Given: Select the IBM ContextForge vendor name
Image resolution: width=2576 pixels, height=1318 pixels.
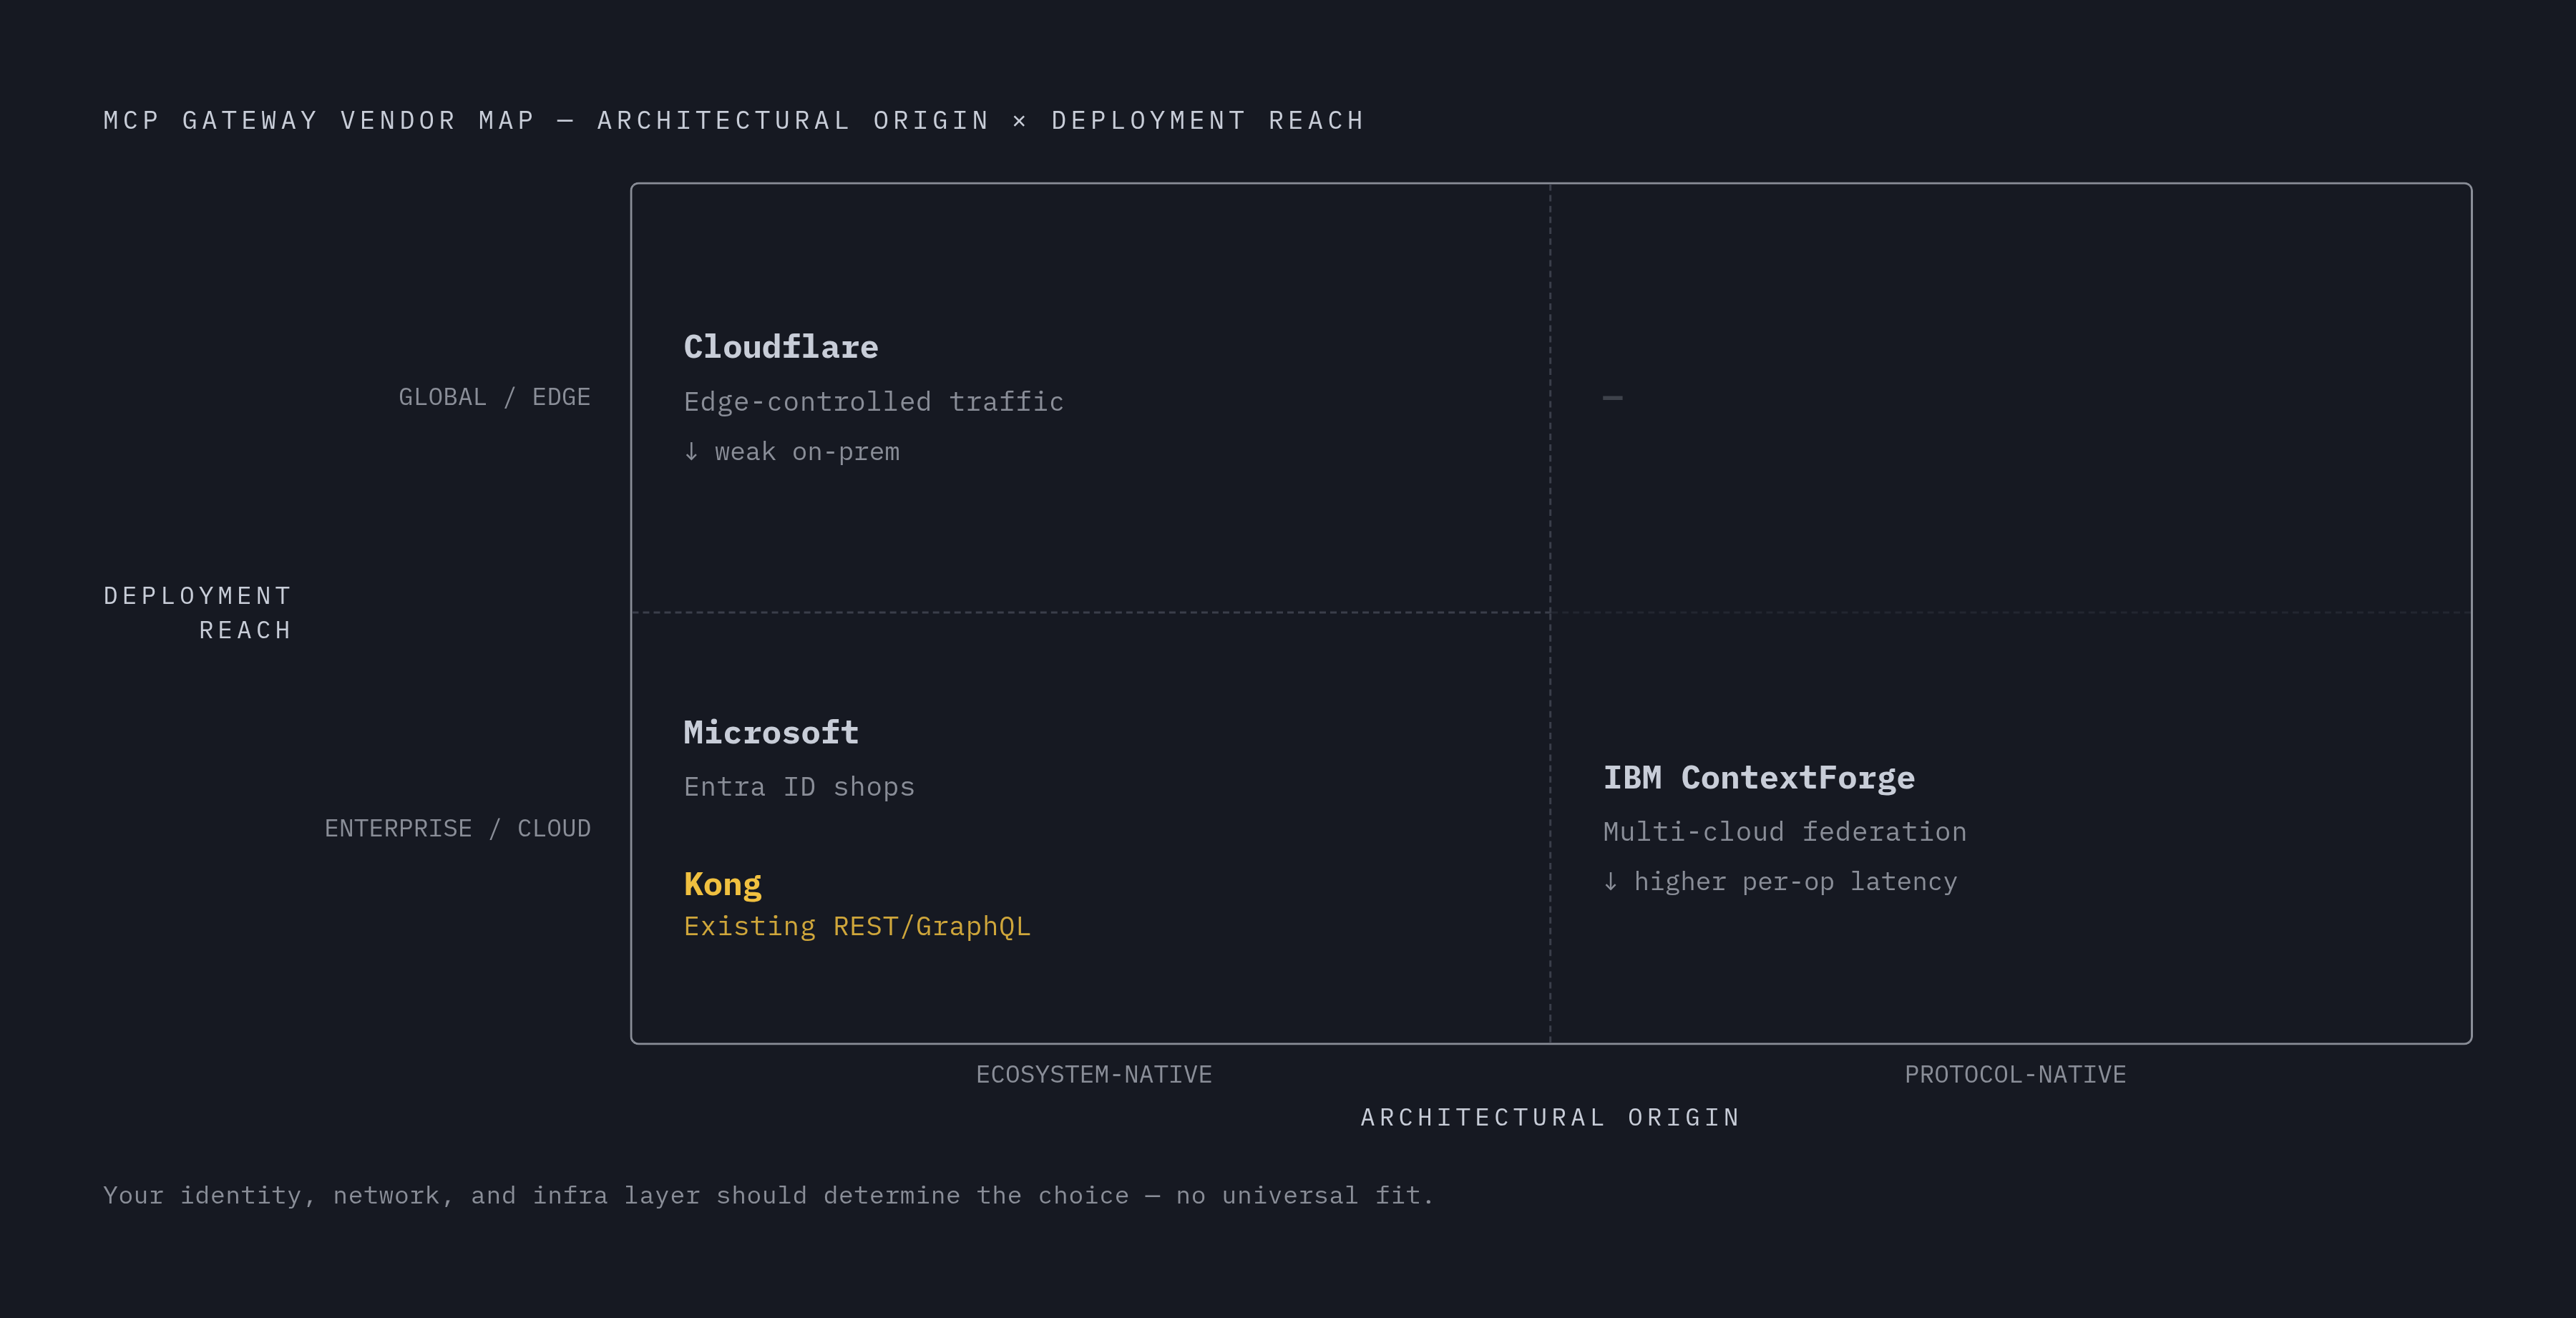Looking at the screenshot, I should pyautogui.click(x=1759, y=778).
